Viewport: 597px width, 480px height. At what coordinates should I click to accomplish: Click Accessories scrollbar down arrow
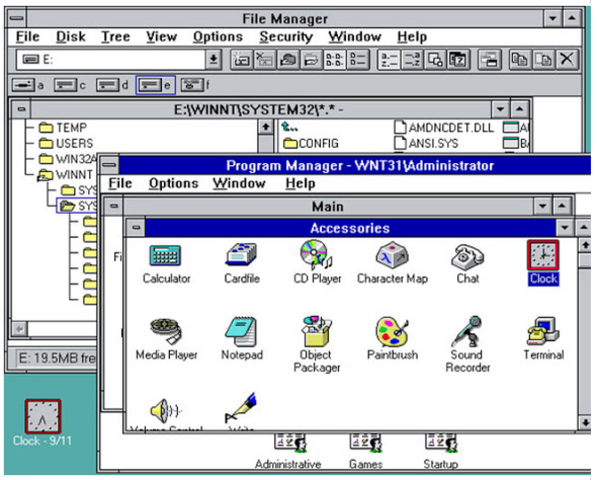pyautogui.click(x=585, y=423)
